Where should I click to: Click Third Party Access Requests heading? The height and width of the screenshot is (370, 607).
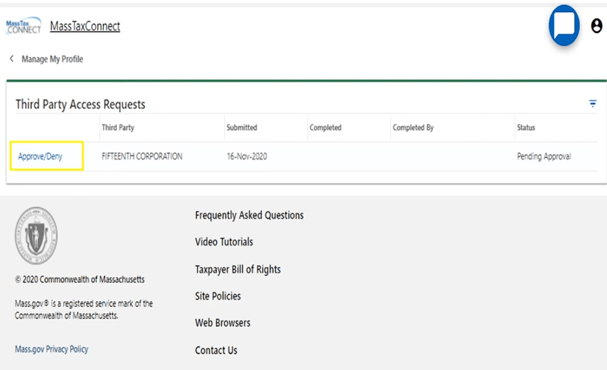pyautogui.click(x=81, y=104)
